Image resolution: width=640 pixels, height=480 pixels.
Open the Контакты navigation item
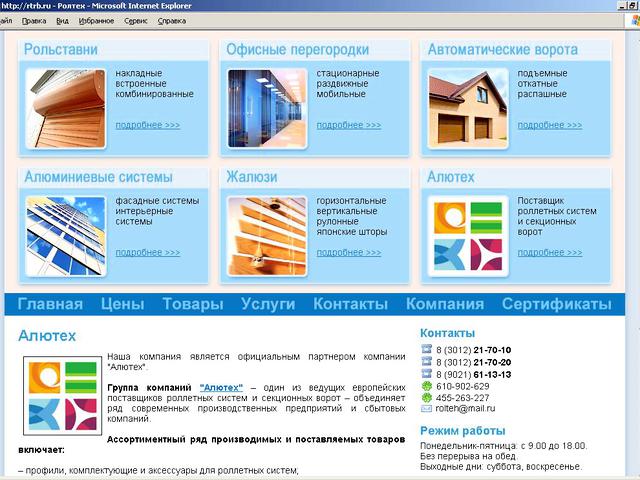(x=351, y=304)
